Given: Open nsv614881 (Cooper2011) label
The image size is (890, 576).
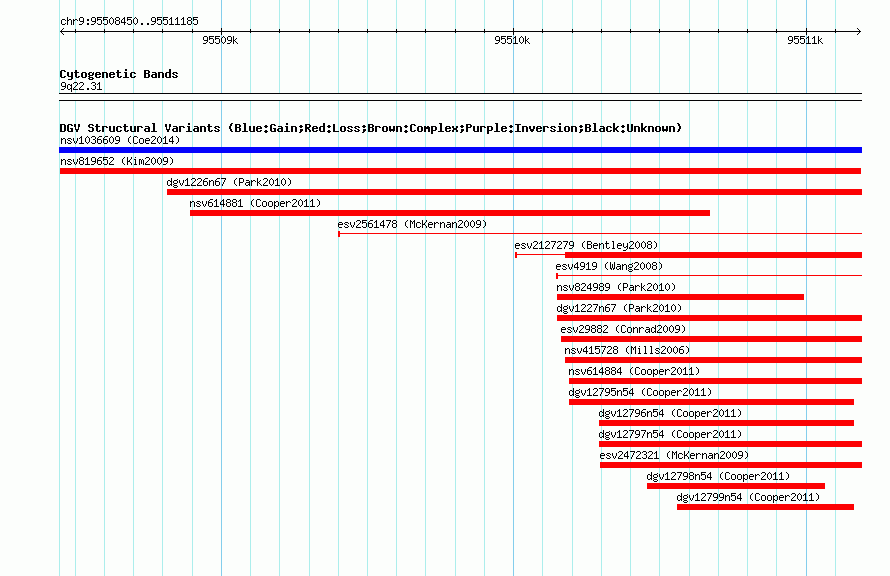Looking at the screenshot, I should point(255,203).
